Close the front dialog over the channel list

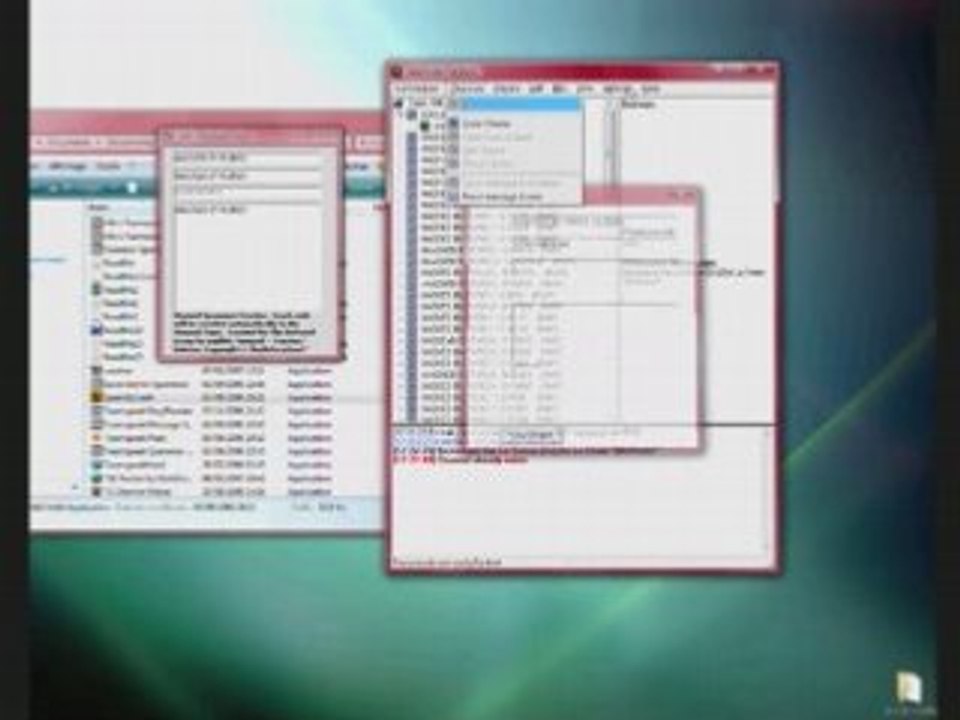[x=689, y=195]
